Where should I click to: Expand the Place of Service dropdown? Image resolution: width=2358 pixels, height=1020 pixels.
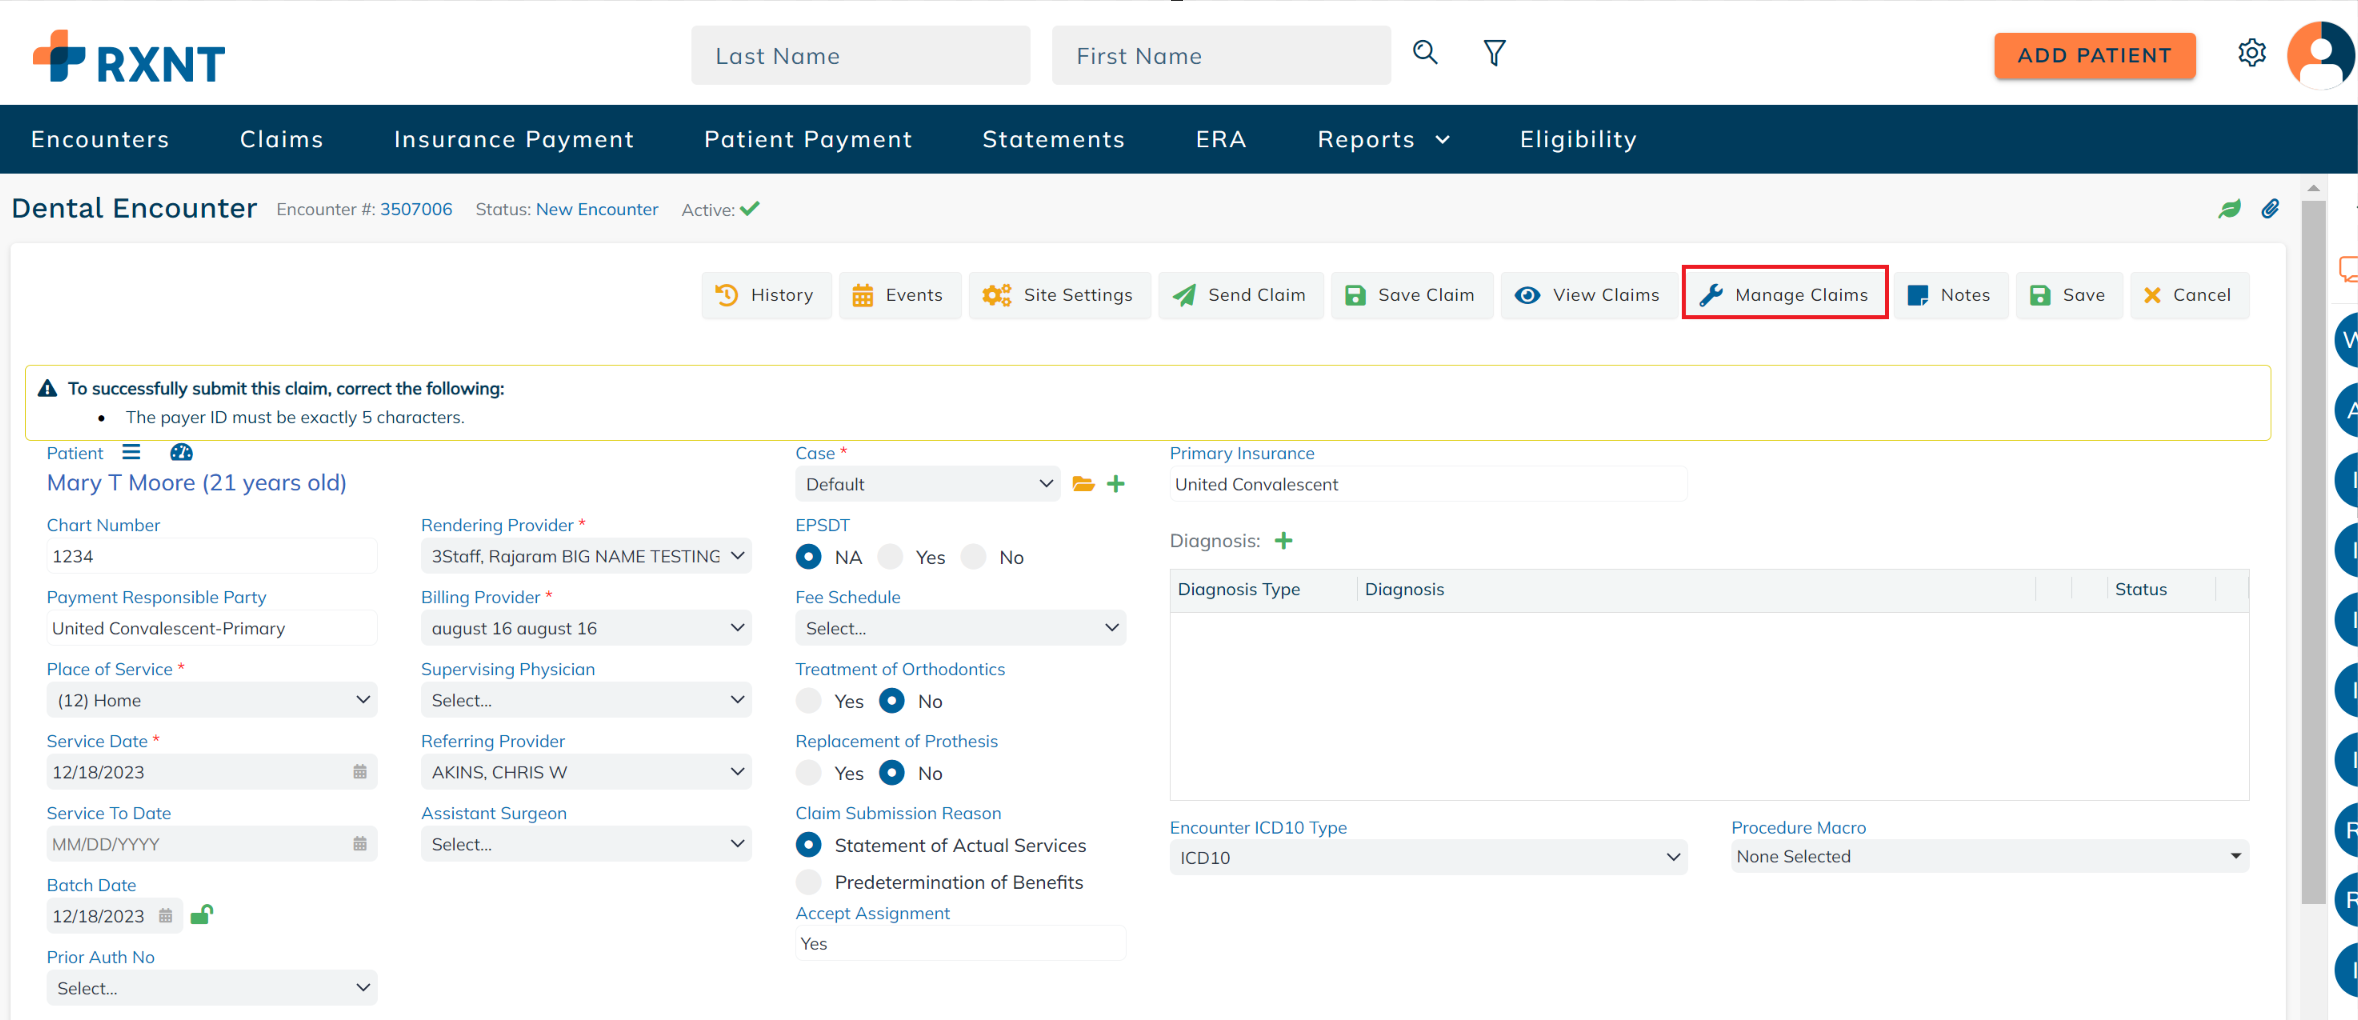[211, 700]
